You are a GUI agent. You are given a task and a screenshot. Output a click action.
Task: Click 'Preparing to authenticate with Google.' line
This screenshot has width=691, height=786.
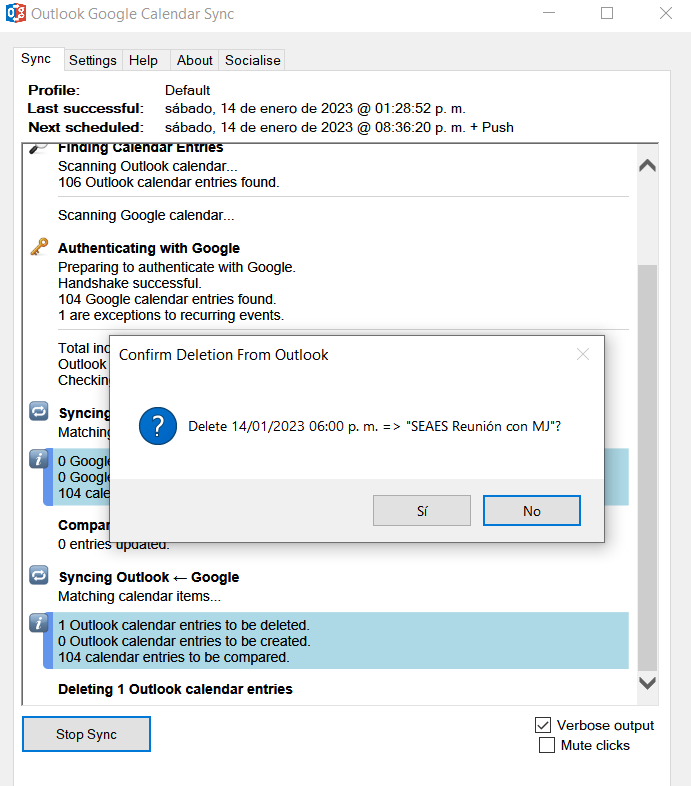point(177,267)
